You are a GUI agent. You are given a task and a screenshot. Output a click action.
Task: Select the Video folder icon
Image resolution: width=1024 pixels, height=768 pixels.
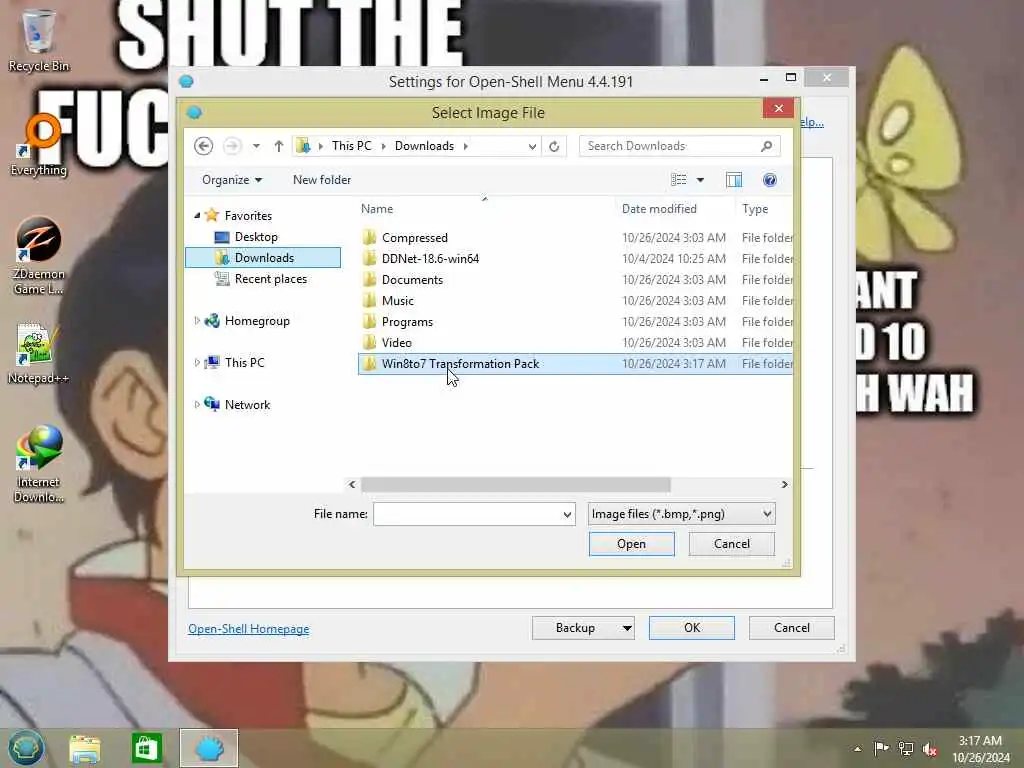pyautogui.click(x=370, y=342)
